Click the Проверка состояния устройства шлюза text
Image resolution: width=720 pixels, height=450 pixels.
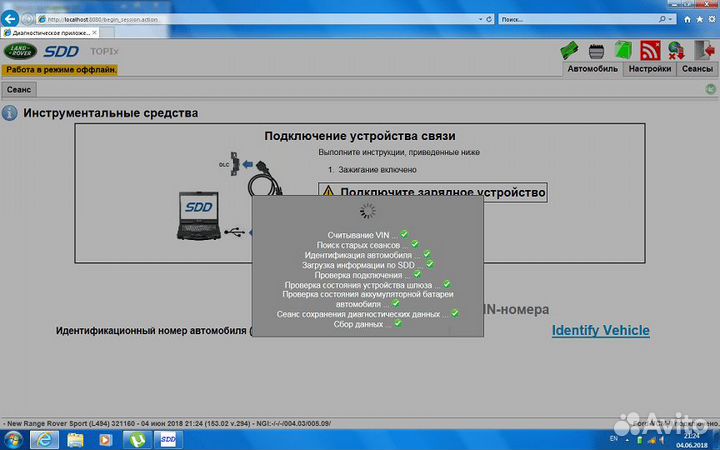tap(358, 285)
